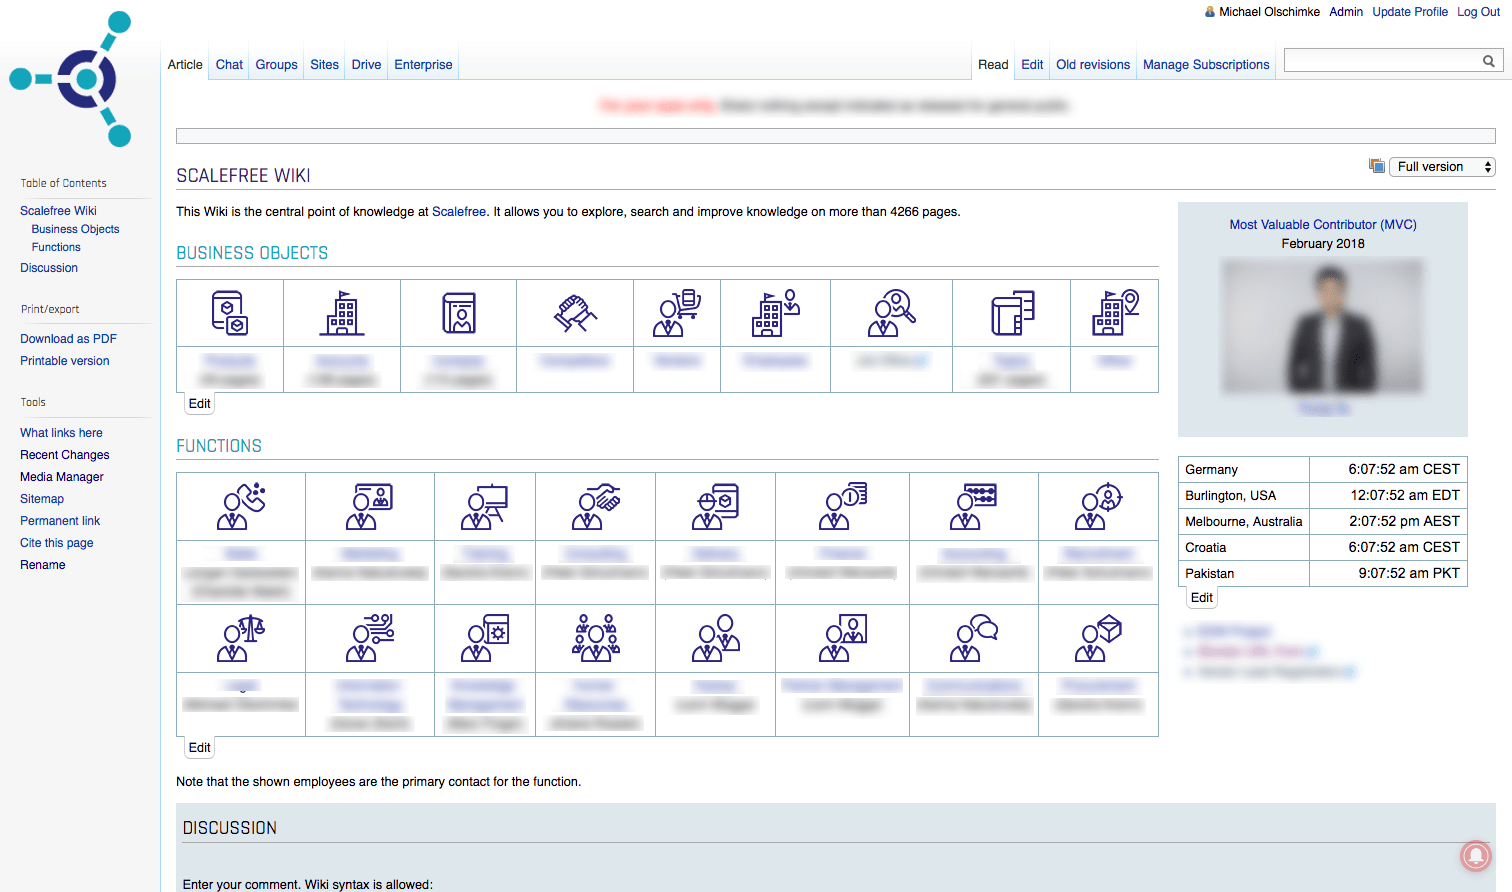1512x892 pixels.
Task: Open the stacked documents icon
Action: 1012,313
